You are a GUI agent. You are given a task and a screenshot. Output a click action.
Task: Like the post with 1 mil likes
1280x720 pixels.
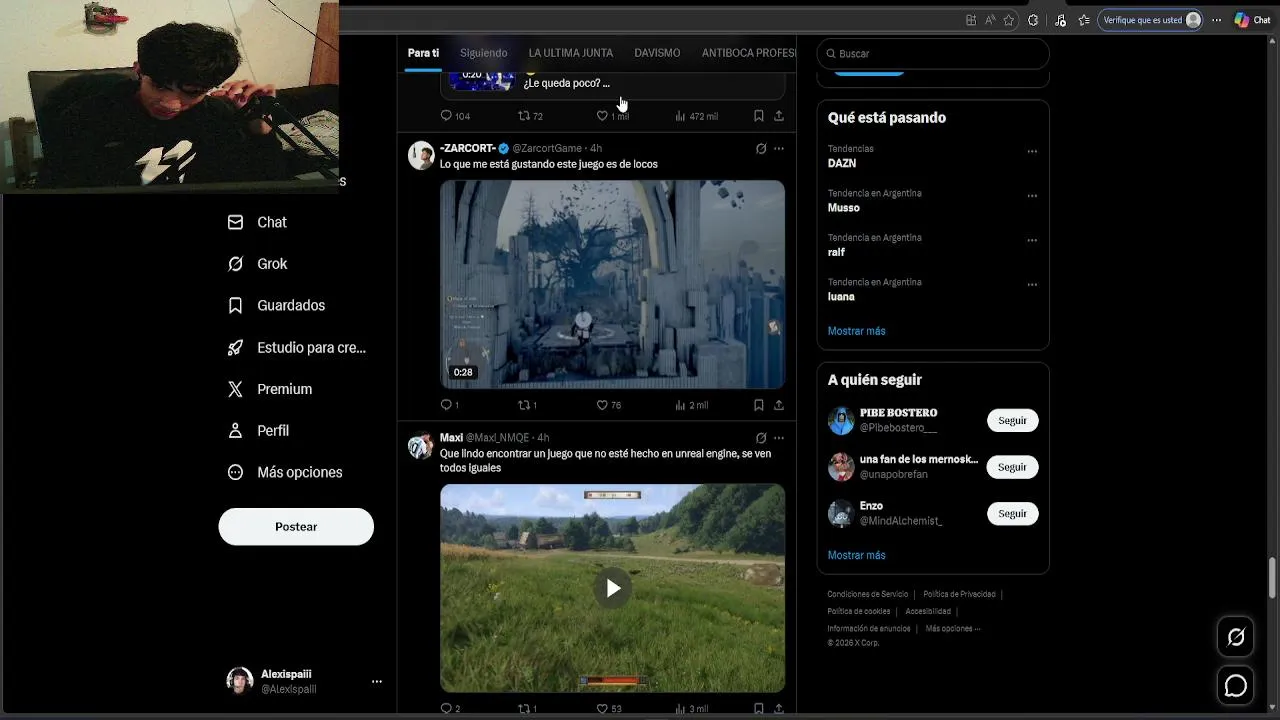coord(612,116)
